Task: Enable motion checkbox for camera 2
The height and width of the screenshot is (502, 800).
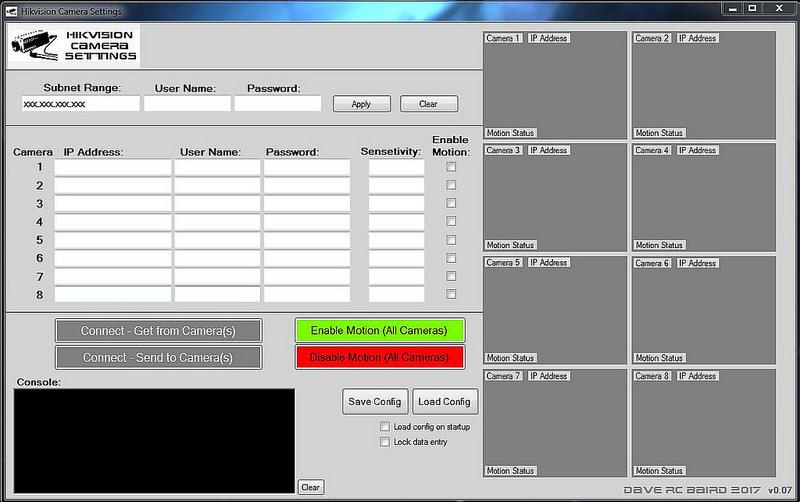Action: point(451,185)
